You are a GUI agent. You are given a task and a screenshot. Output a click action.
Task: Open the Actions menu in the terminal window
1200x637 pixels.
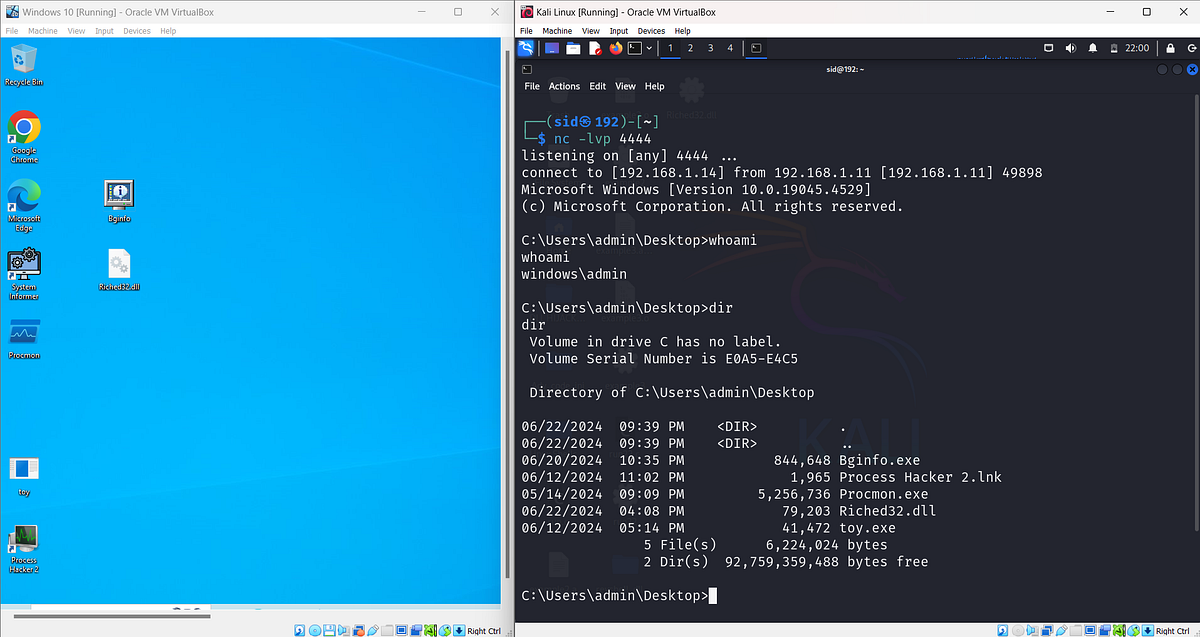tap(564, 86)
